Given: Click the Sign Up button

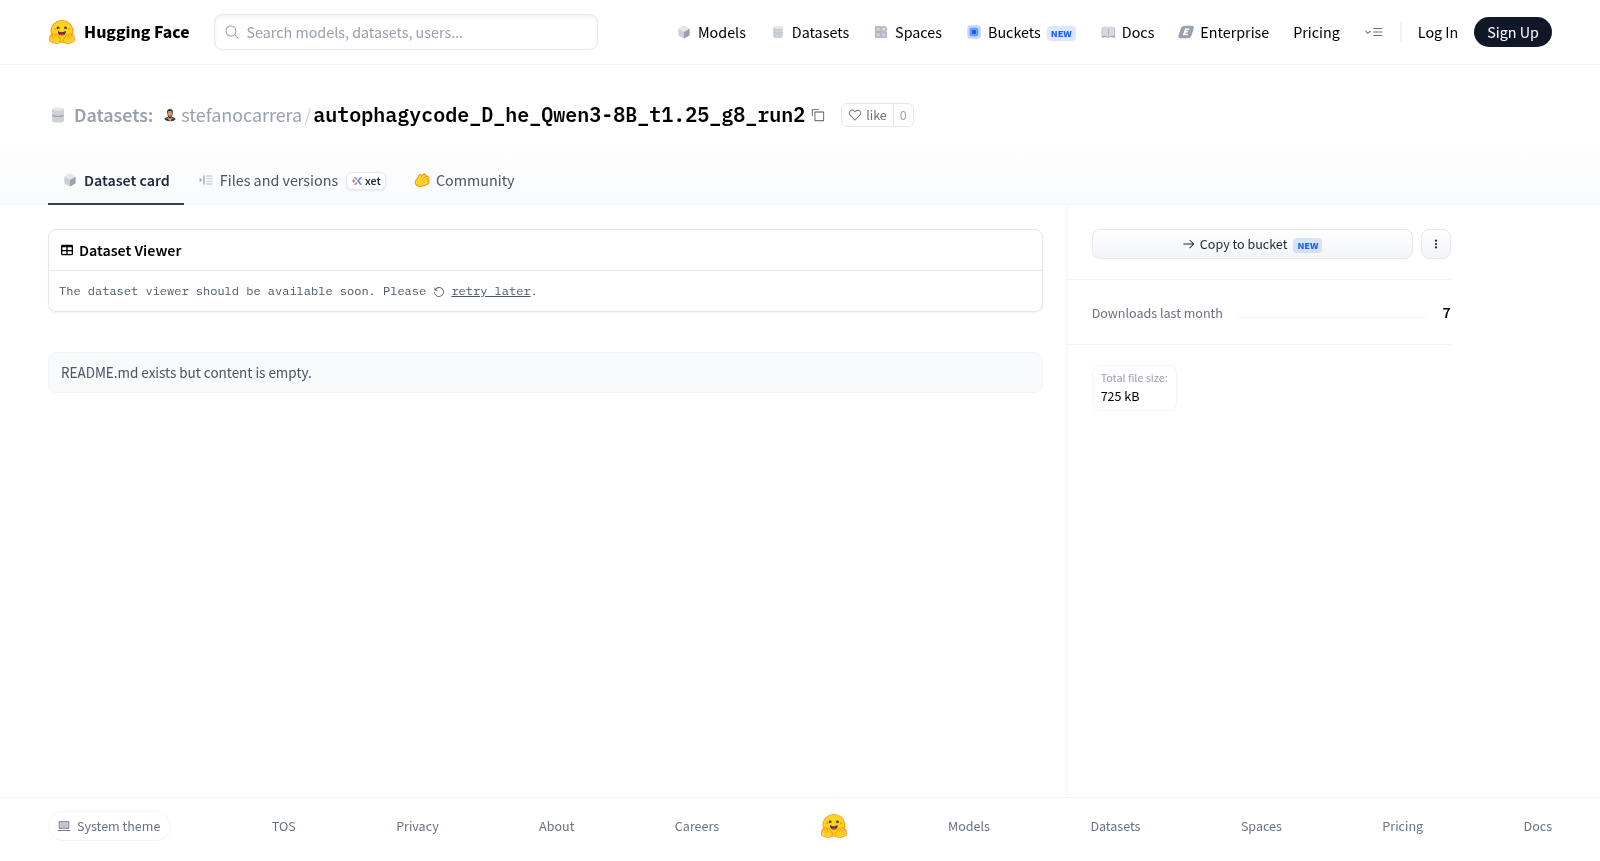Looking at the screenshot, I should coord(1512,32).
